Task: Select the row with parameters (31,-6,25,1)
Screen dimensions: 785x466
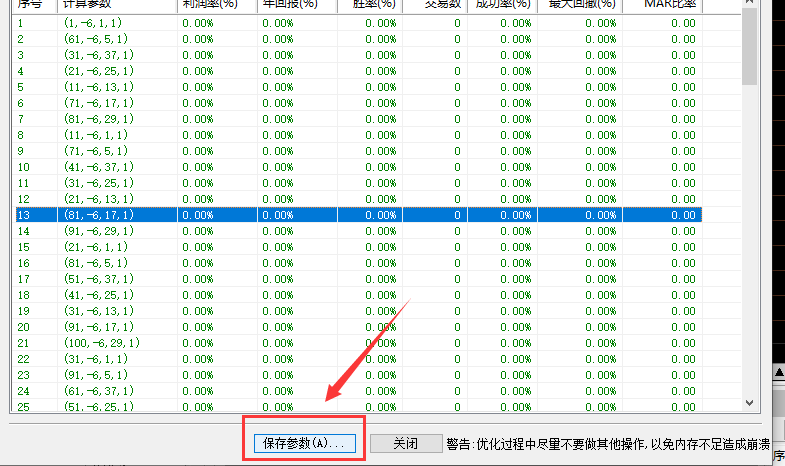Action: click(358, 183)
